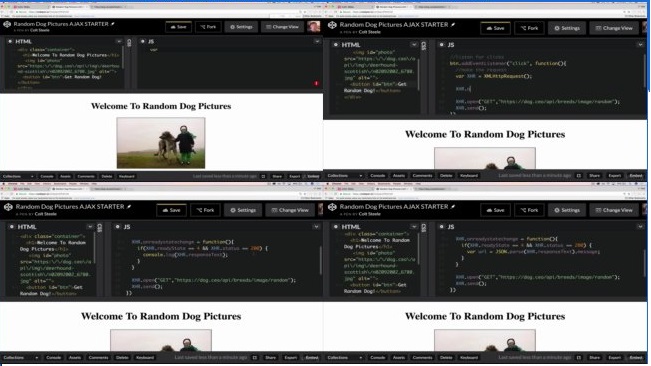Open JS gear in the console.log pen

(117, 227)
